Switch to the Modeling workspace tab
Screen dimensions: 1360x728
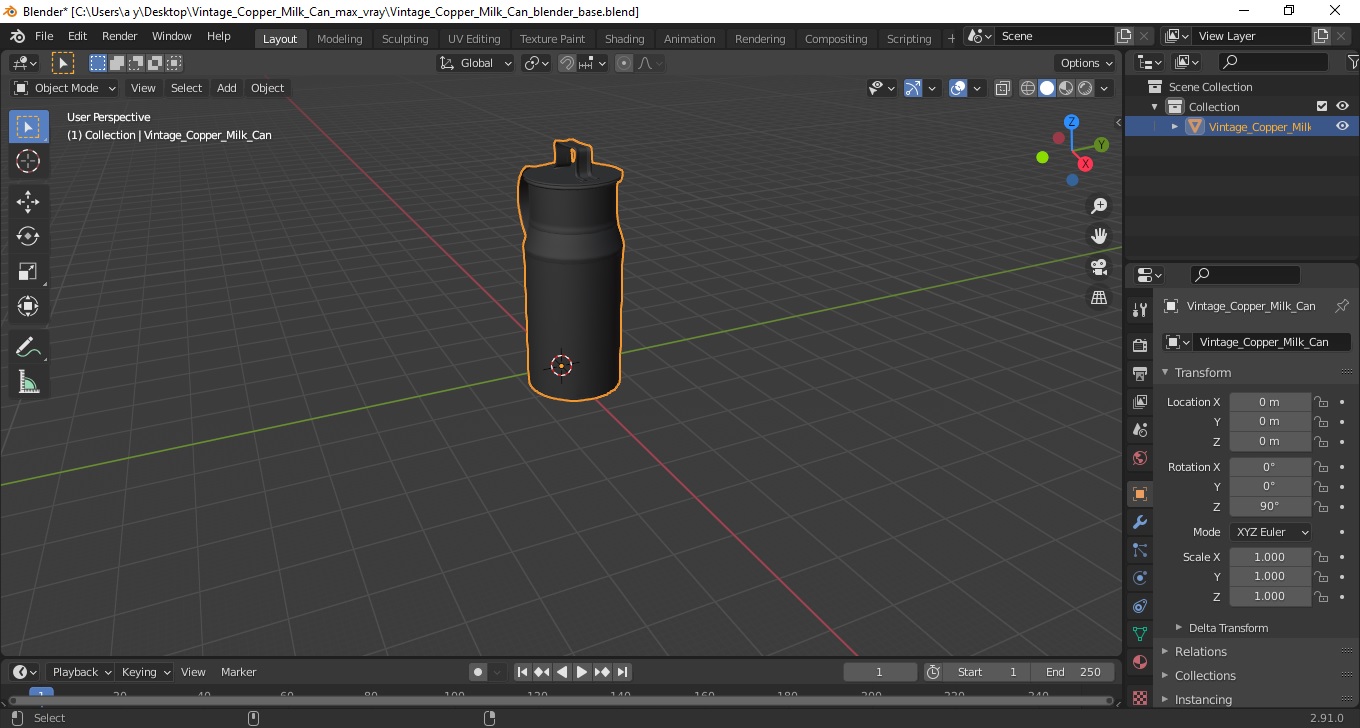click(339, 38)
